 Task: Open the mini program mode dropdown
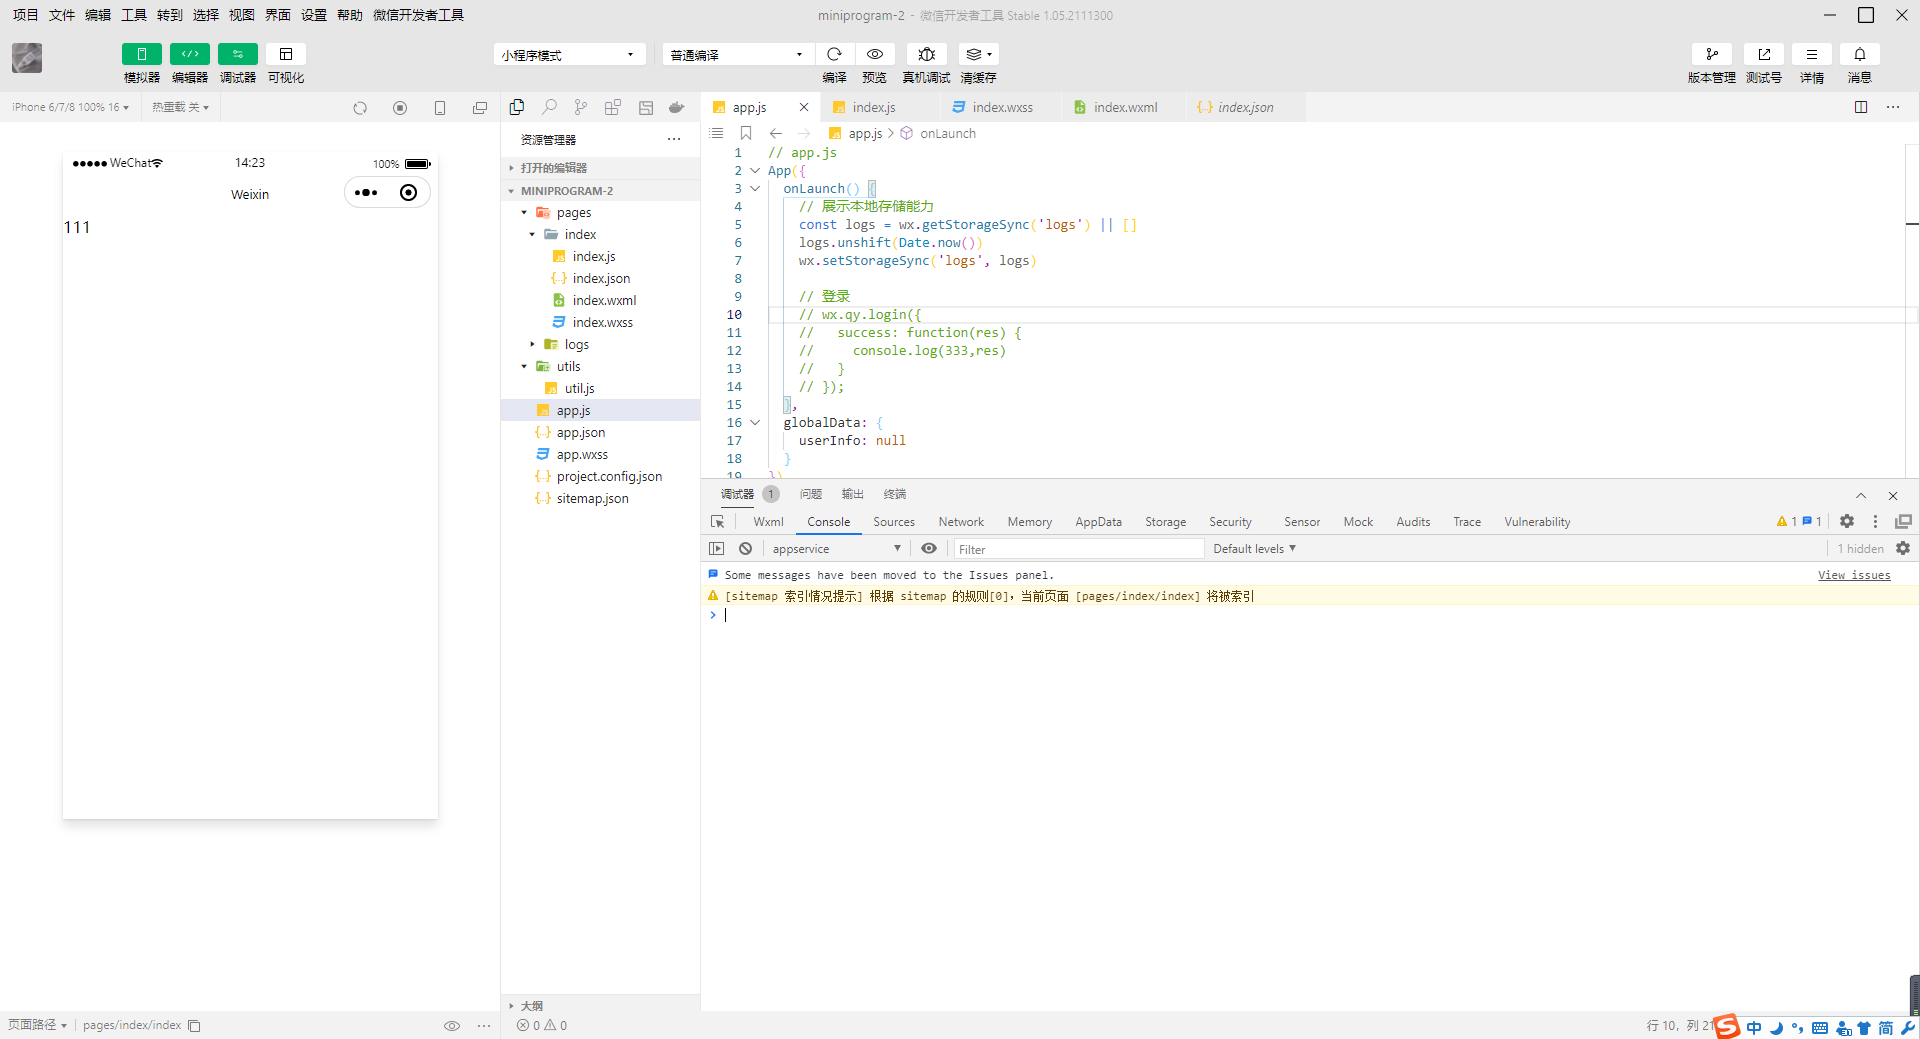pos(568,55)
